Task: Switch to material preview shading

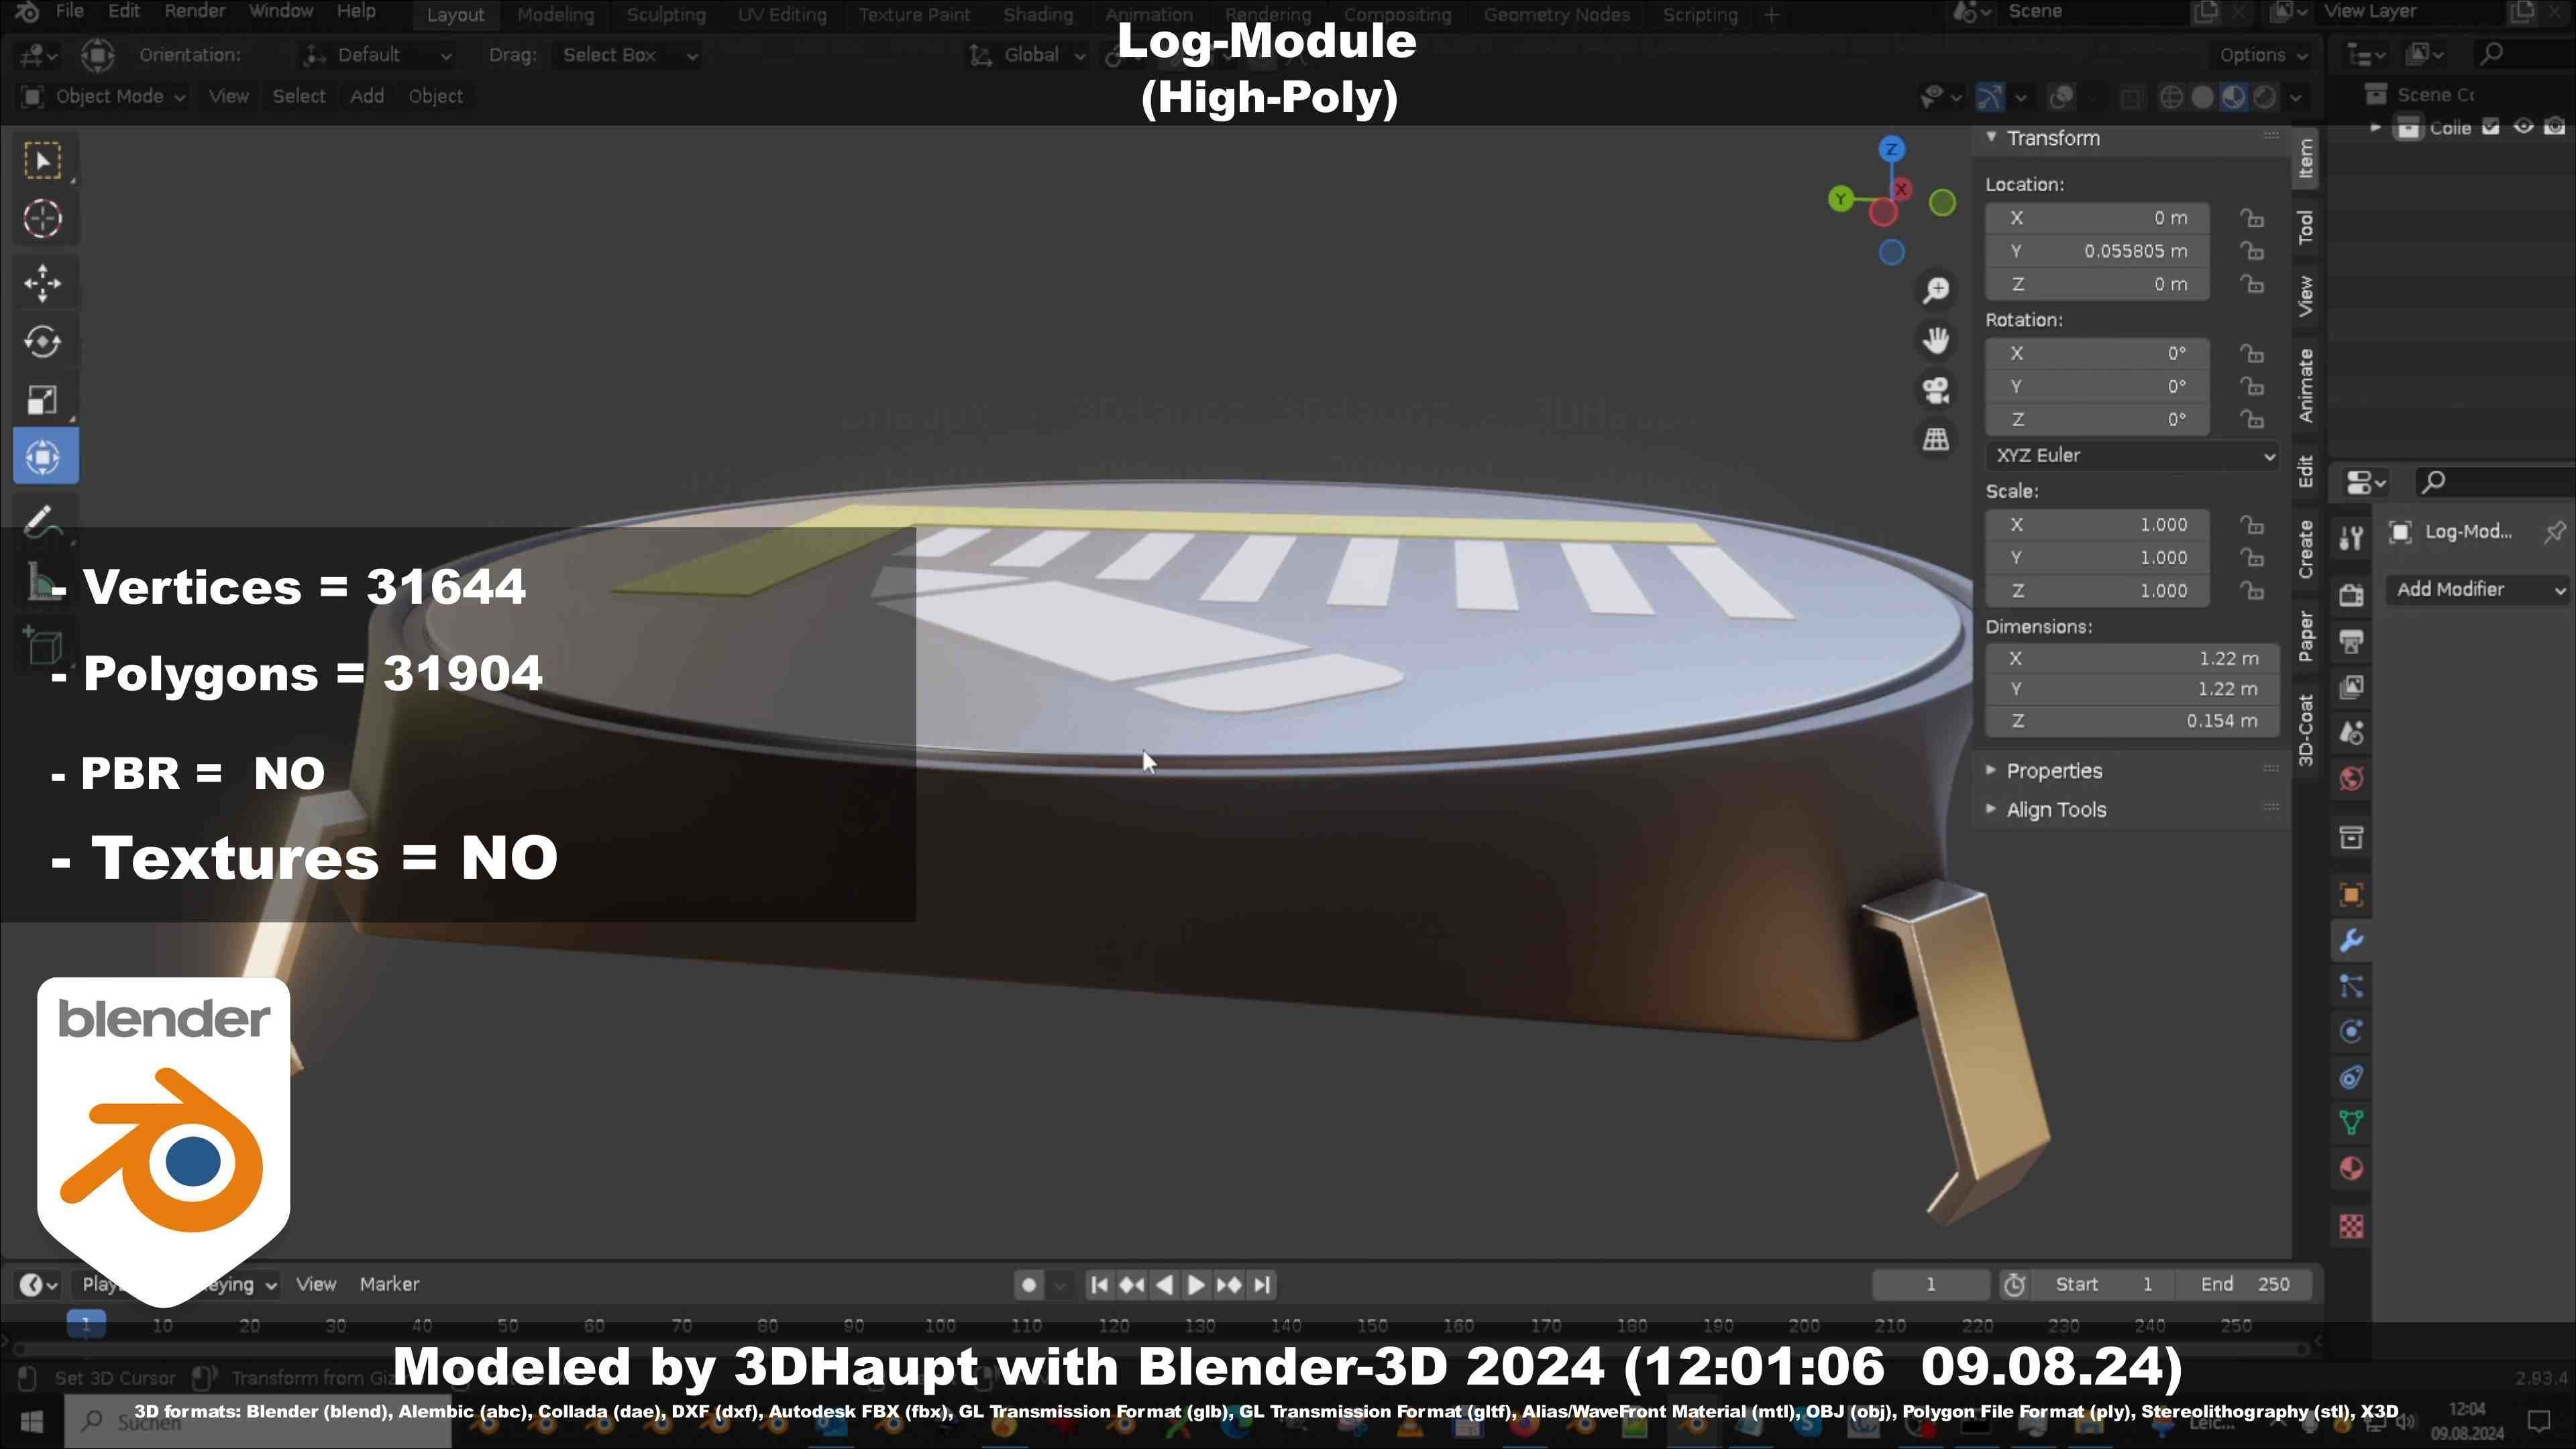Action: [x=2233, y=97]
